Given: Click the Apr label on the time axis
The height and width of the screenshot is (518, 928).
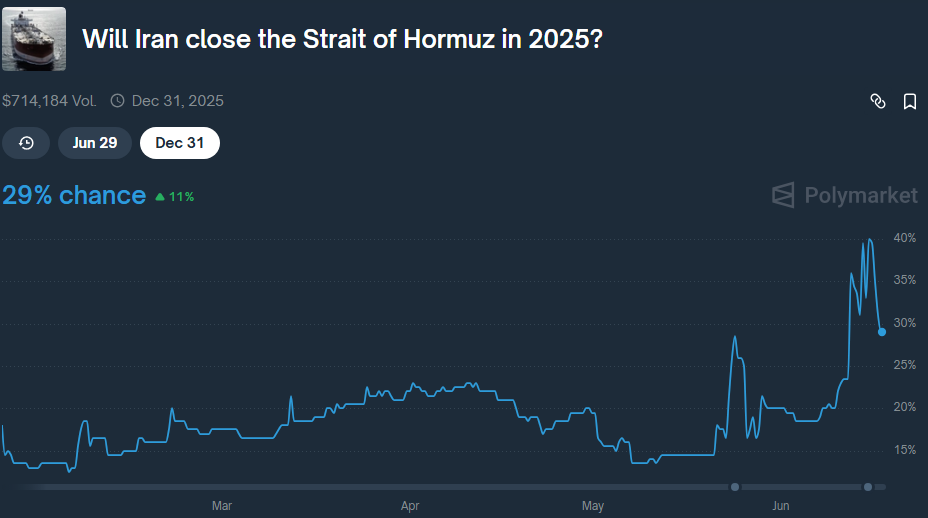Looking at the screenshot, I should (410, 506).
